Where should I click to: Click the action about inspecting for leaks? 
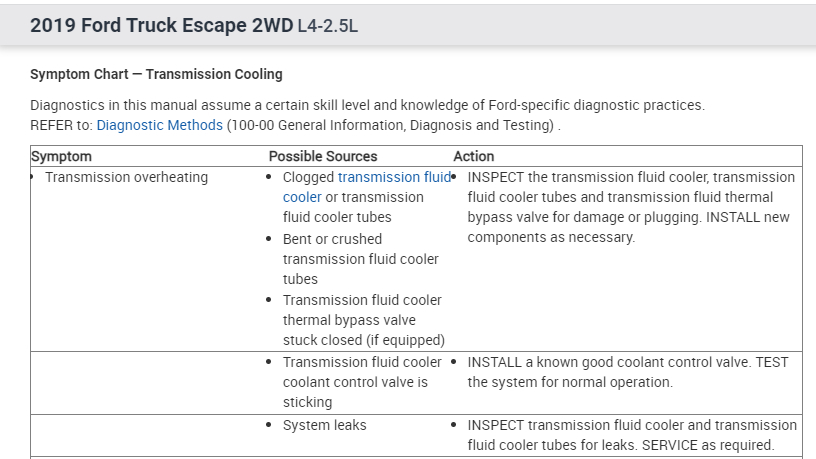tap(632, 435)
